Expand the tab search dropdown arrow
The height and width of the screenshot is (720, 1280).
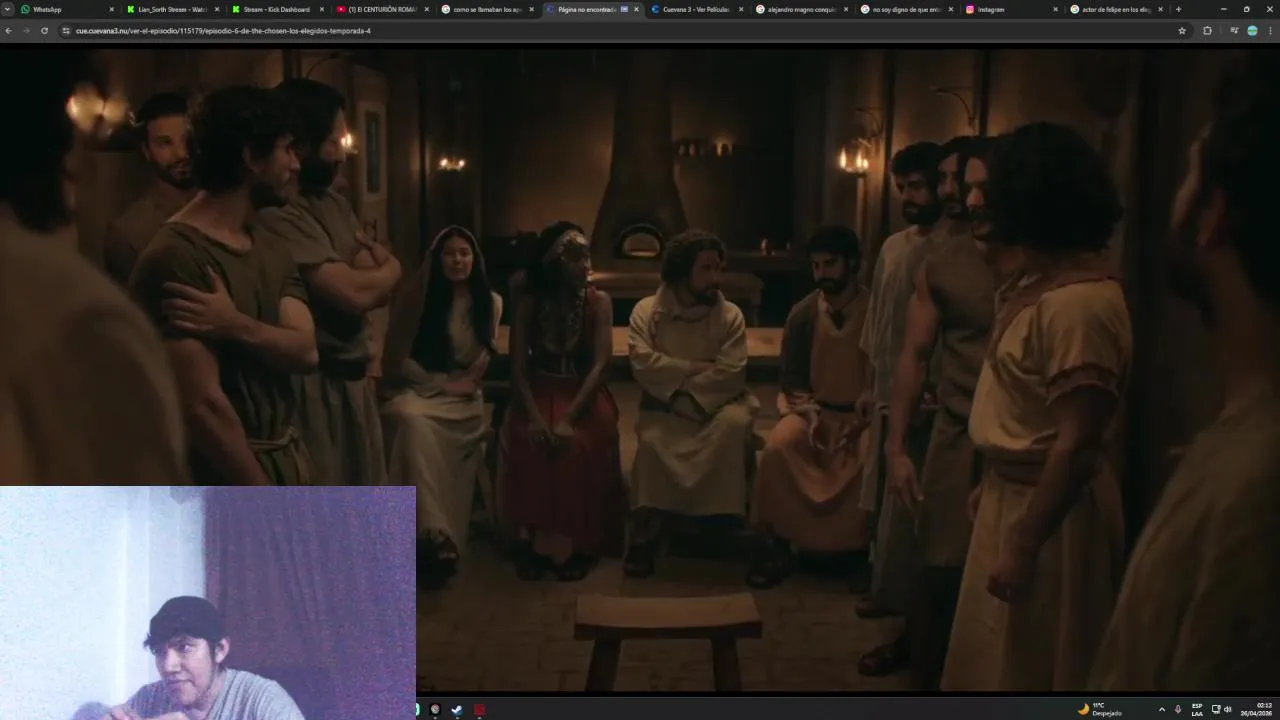7,9
